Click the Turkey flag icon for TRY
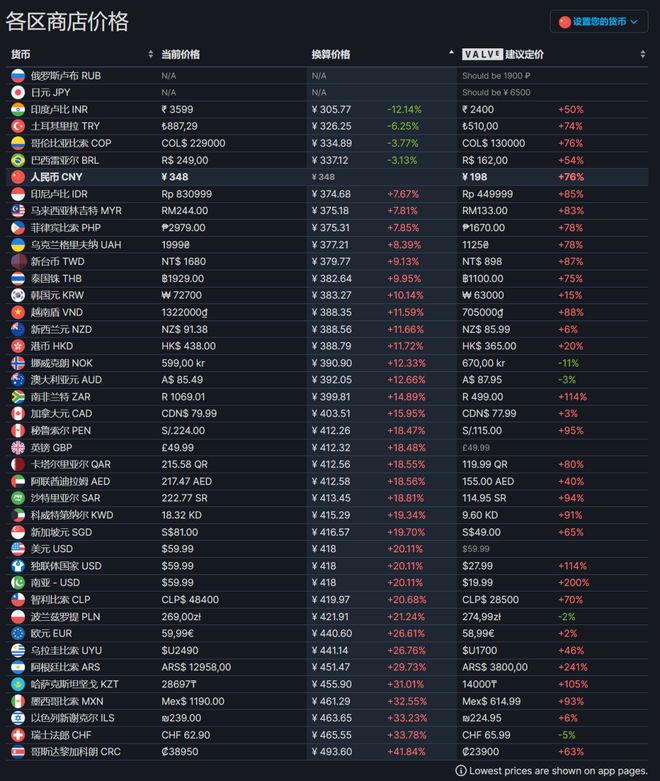This screenshot has width=660, height=781. point(18,127)
